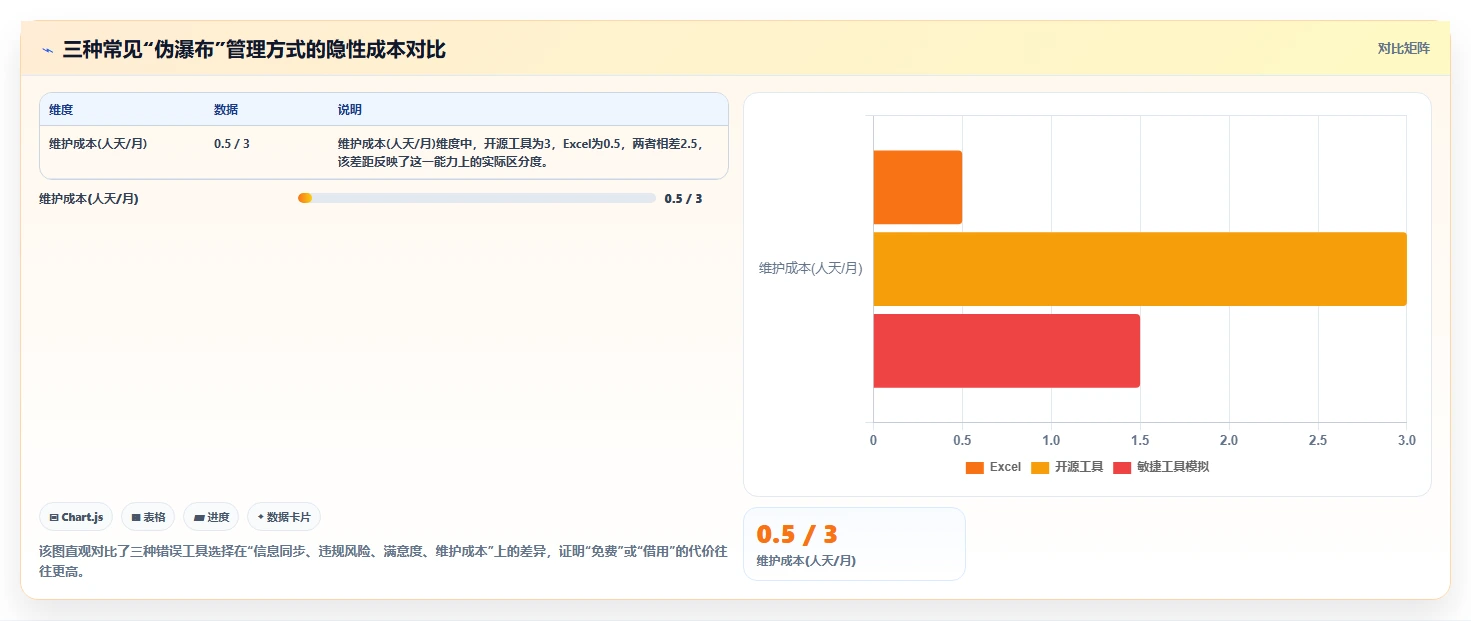Click the 维护成本(人天/月) label left of progress bar
The height and width of the screenshot is (621, 1471).
point(89,198)
